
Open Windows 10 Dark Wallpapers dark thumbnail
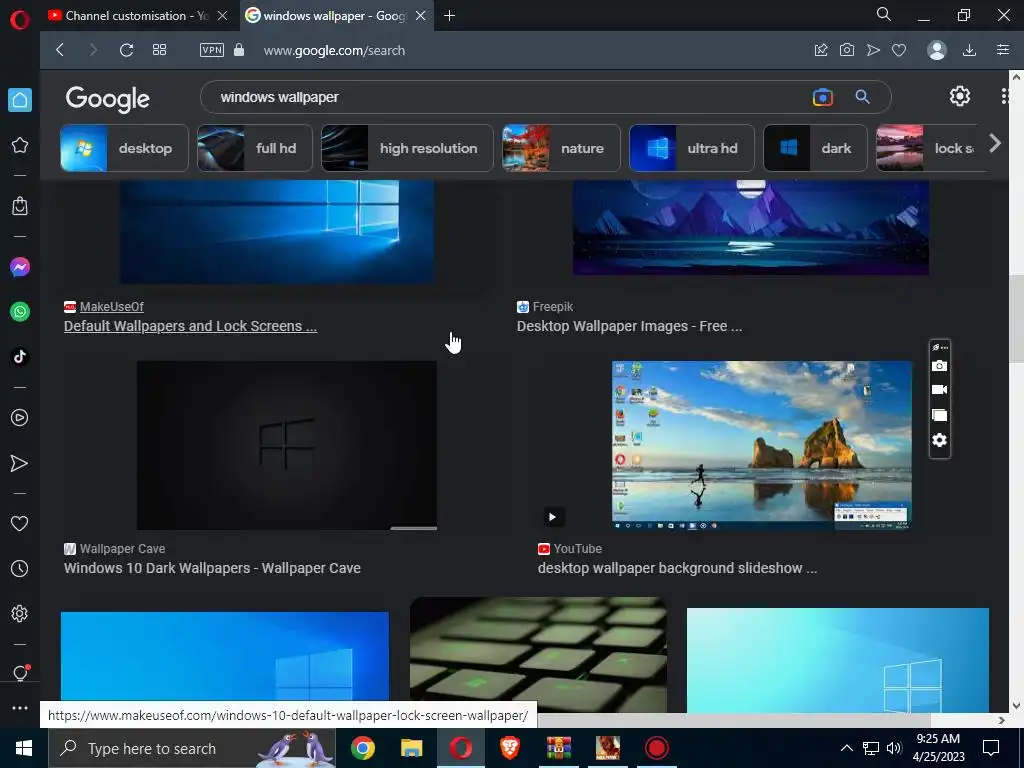tap(287, 445)
